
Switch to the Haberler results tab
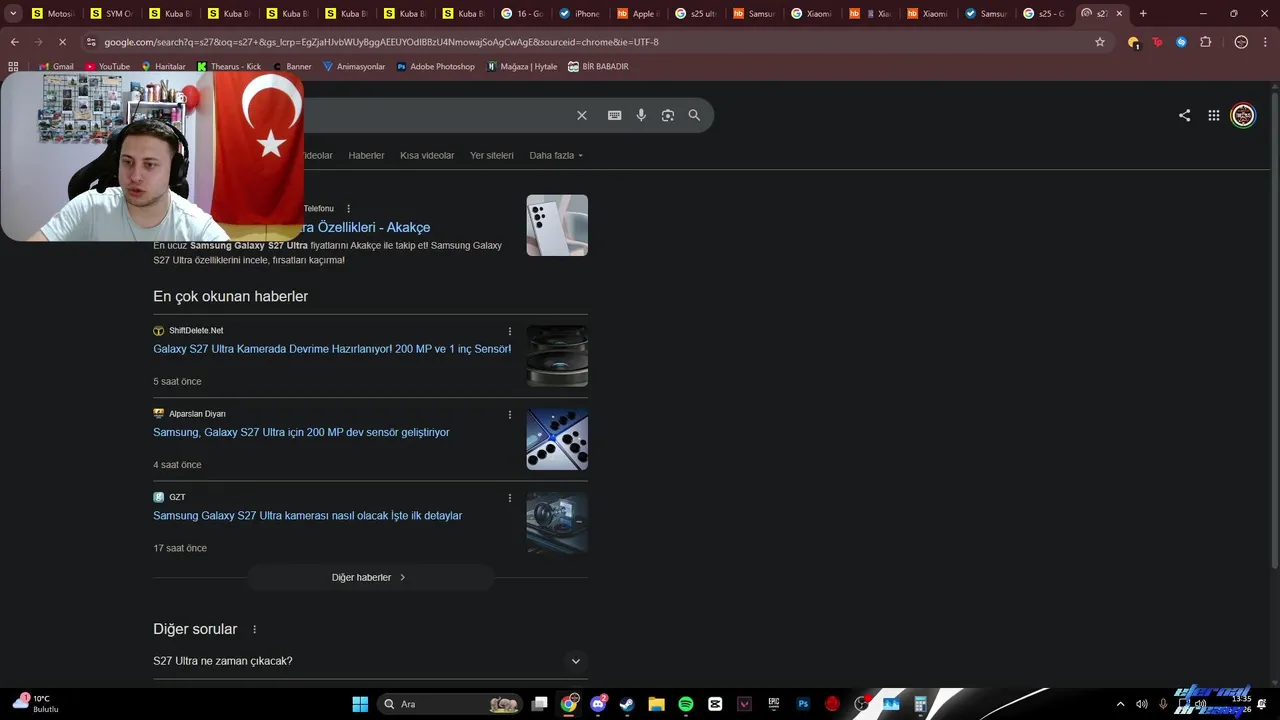[x=366, y=155]
